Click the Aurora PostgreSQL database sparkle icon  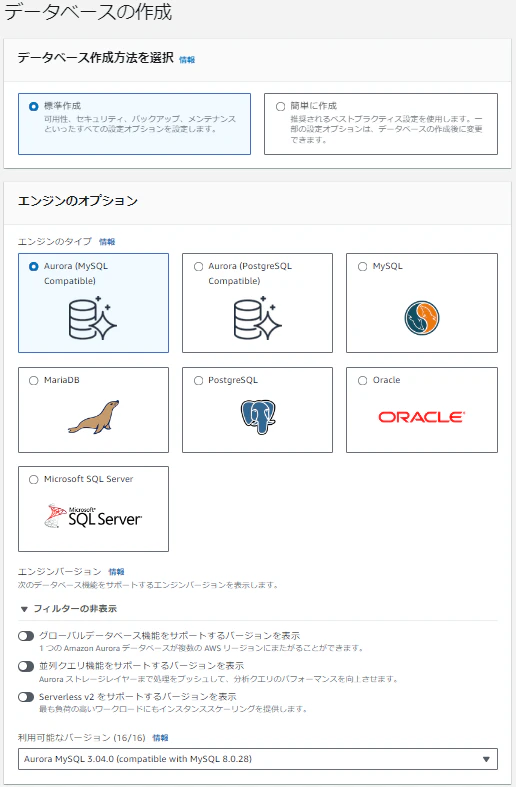(257, 318)
